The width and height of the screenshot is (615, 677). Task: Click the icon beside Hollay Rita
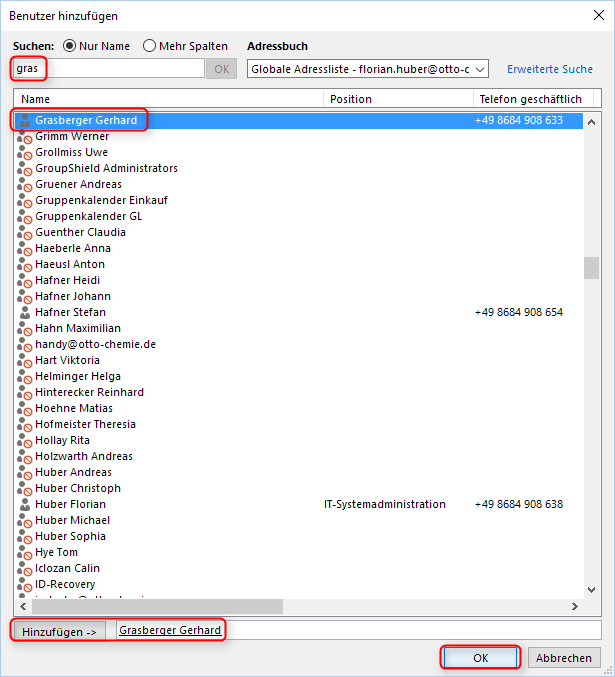coord(25,440)
